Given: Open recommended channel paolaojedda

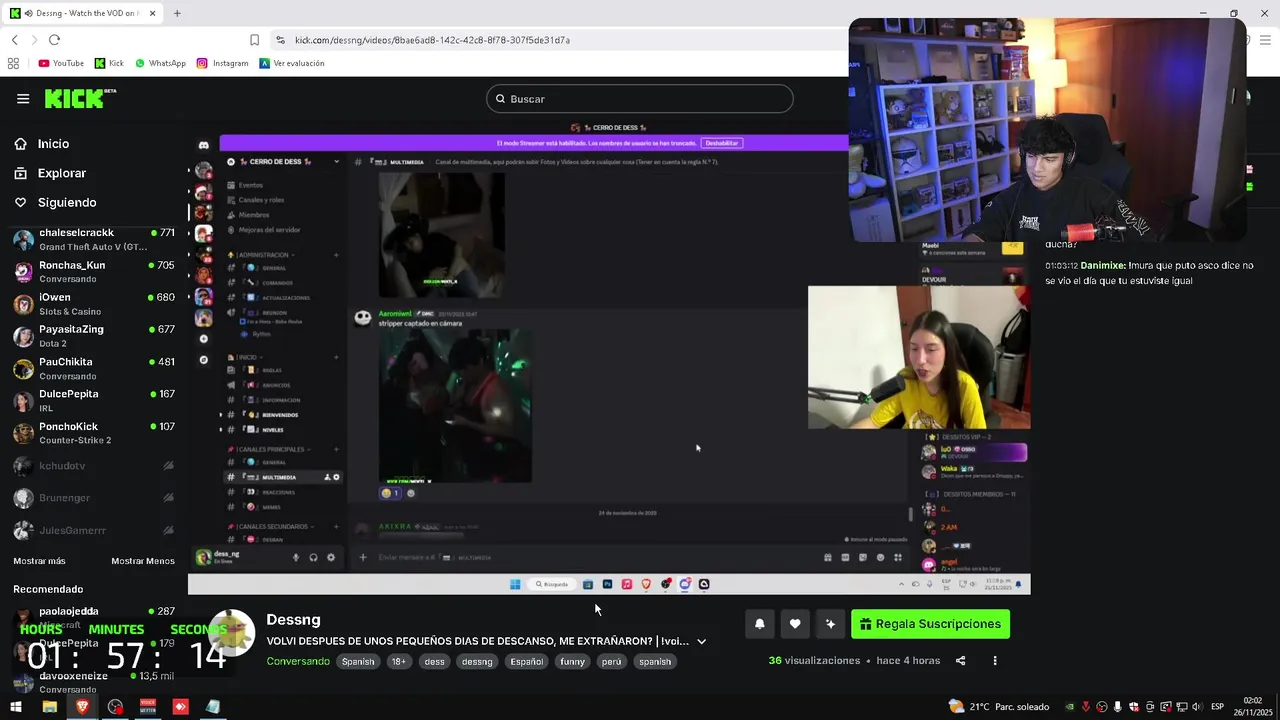Looking at the screenshot, I should click(x=94, y=616).
